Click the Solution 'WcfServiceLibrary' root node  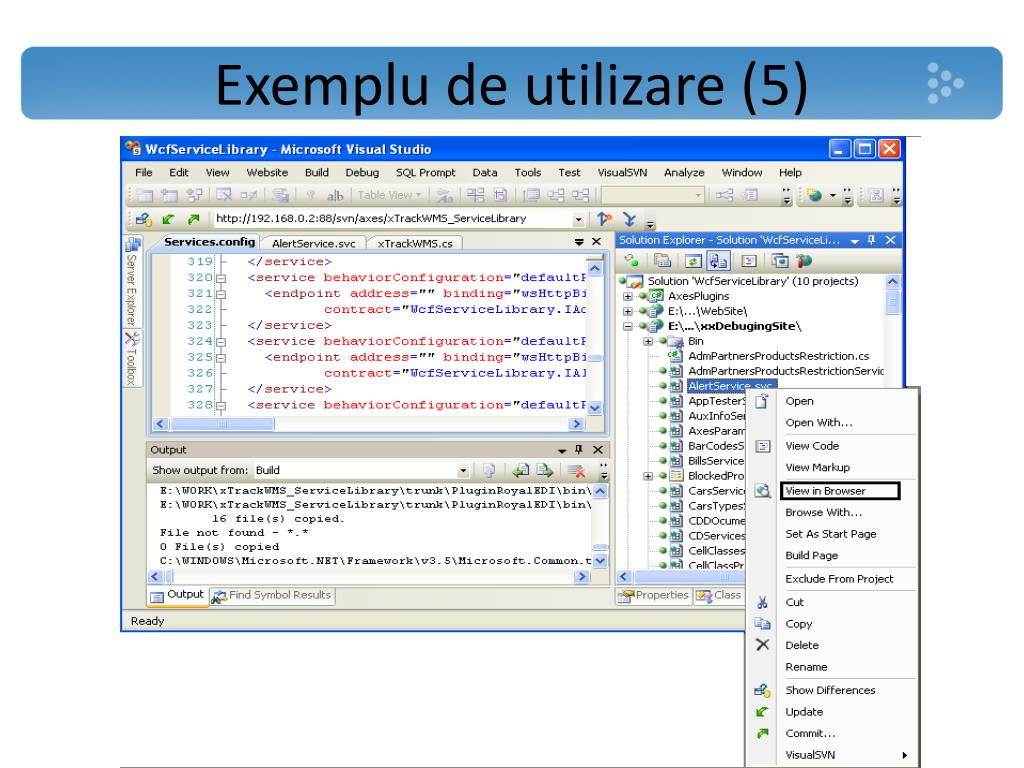753,281
